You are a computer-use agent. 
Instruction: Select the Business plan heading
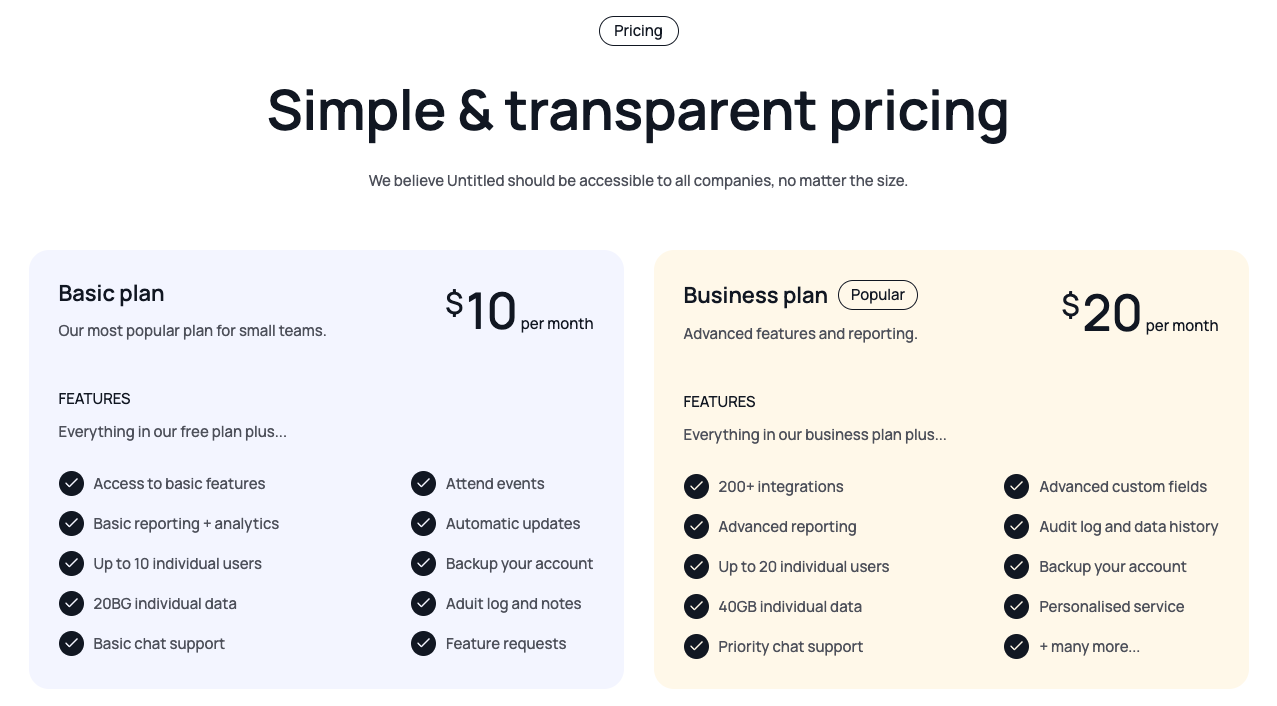pos(755,295)
